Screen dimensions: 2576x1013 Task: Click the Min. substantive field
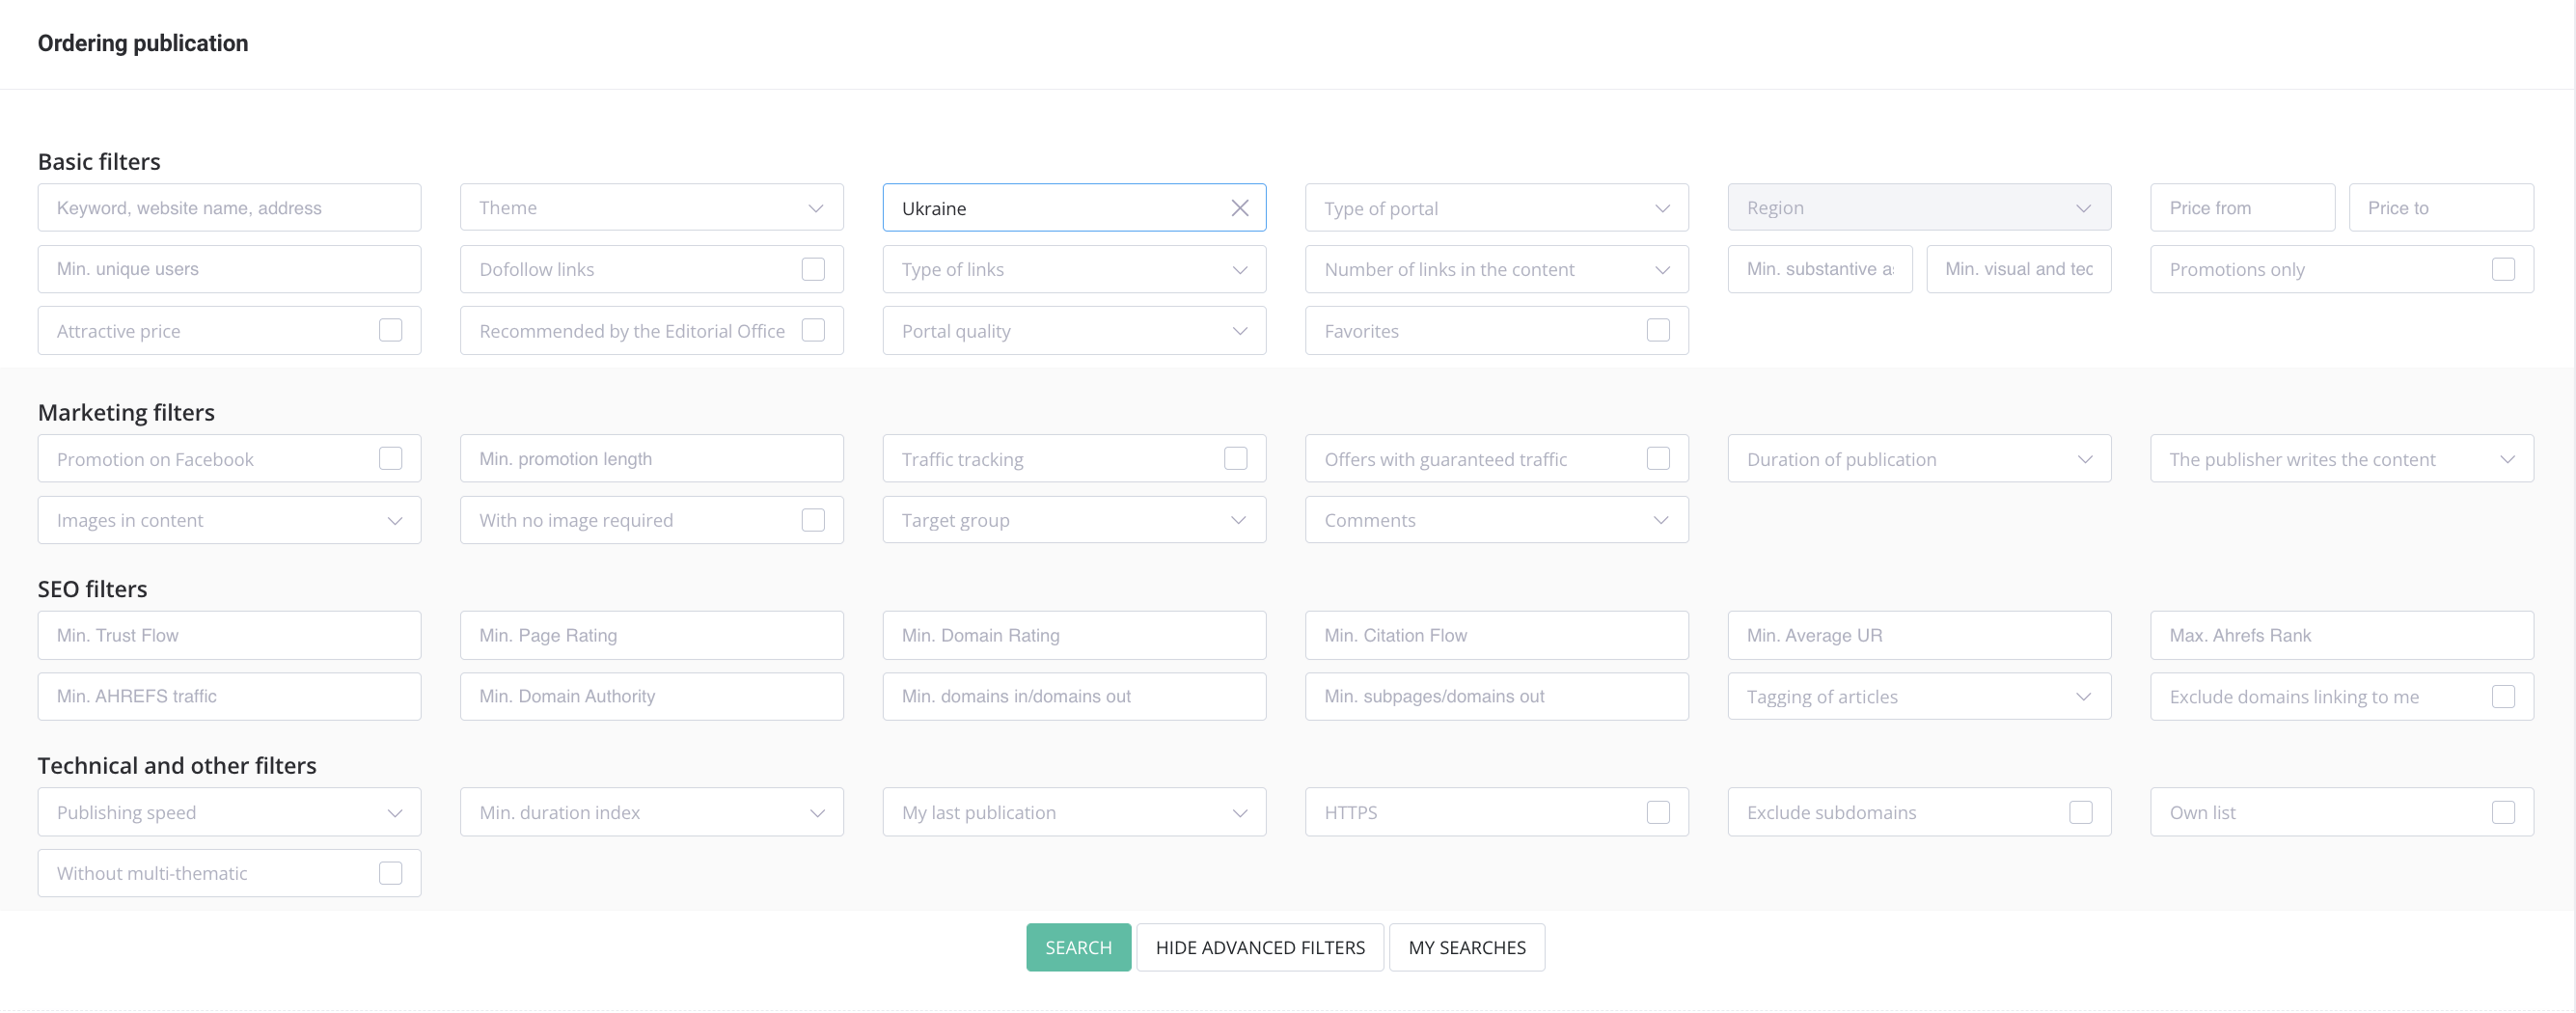click(1820, 269)
